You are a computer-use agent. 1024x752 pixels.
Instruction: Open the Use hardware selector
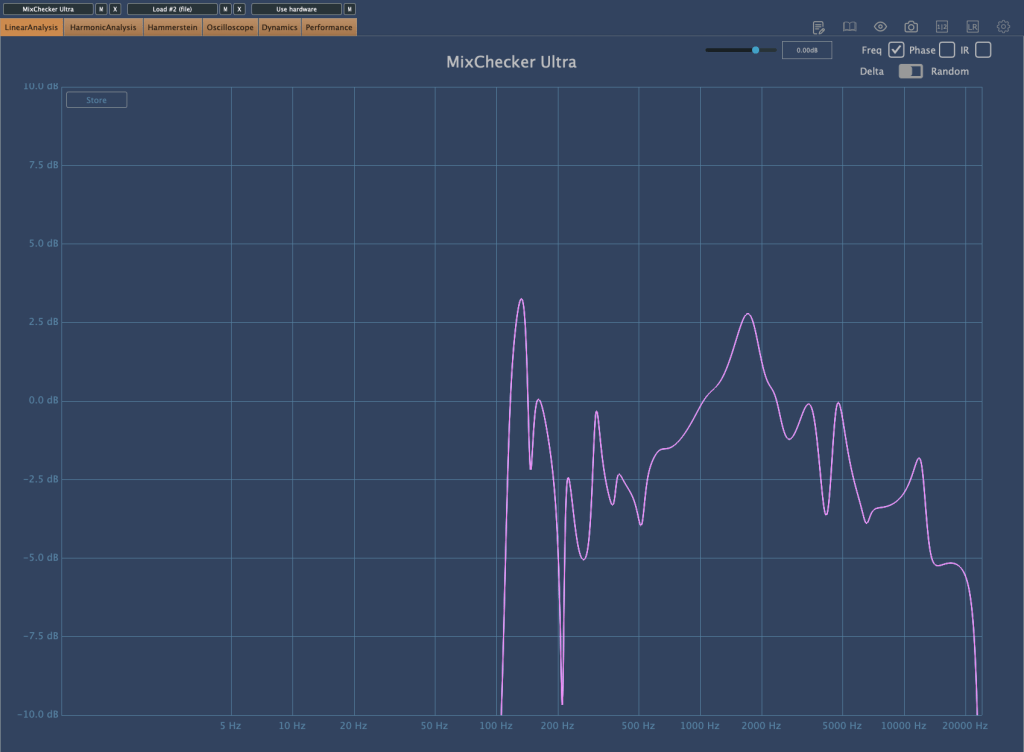pos(296,9)
